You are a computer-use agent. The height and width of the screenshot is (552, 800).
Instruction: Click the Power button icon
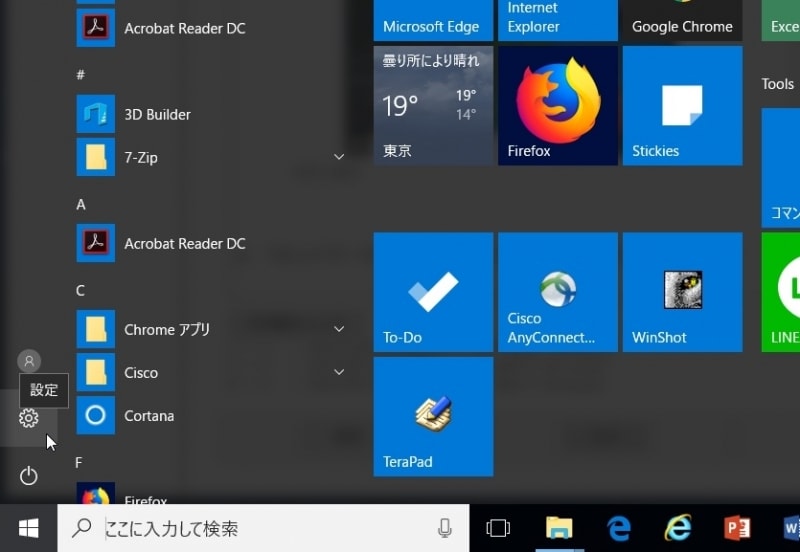point(29,476)
